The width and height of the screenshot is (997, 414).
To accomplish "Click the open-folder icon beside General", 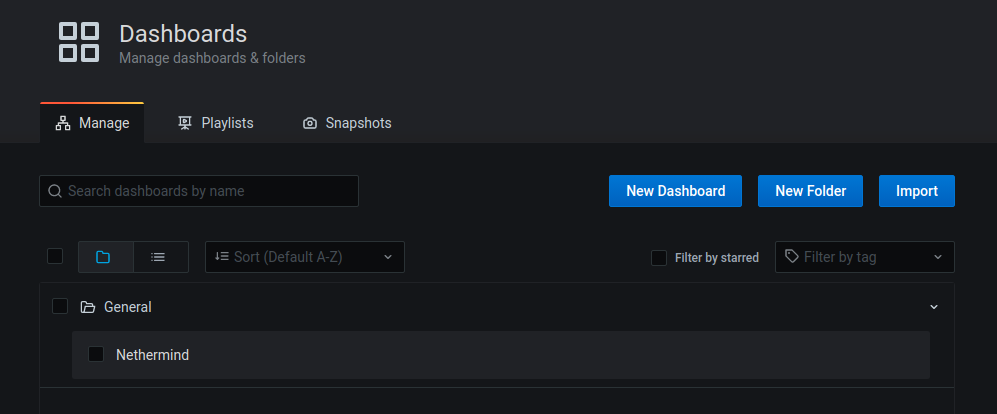I will (87, 307).
